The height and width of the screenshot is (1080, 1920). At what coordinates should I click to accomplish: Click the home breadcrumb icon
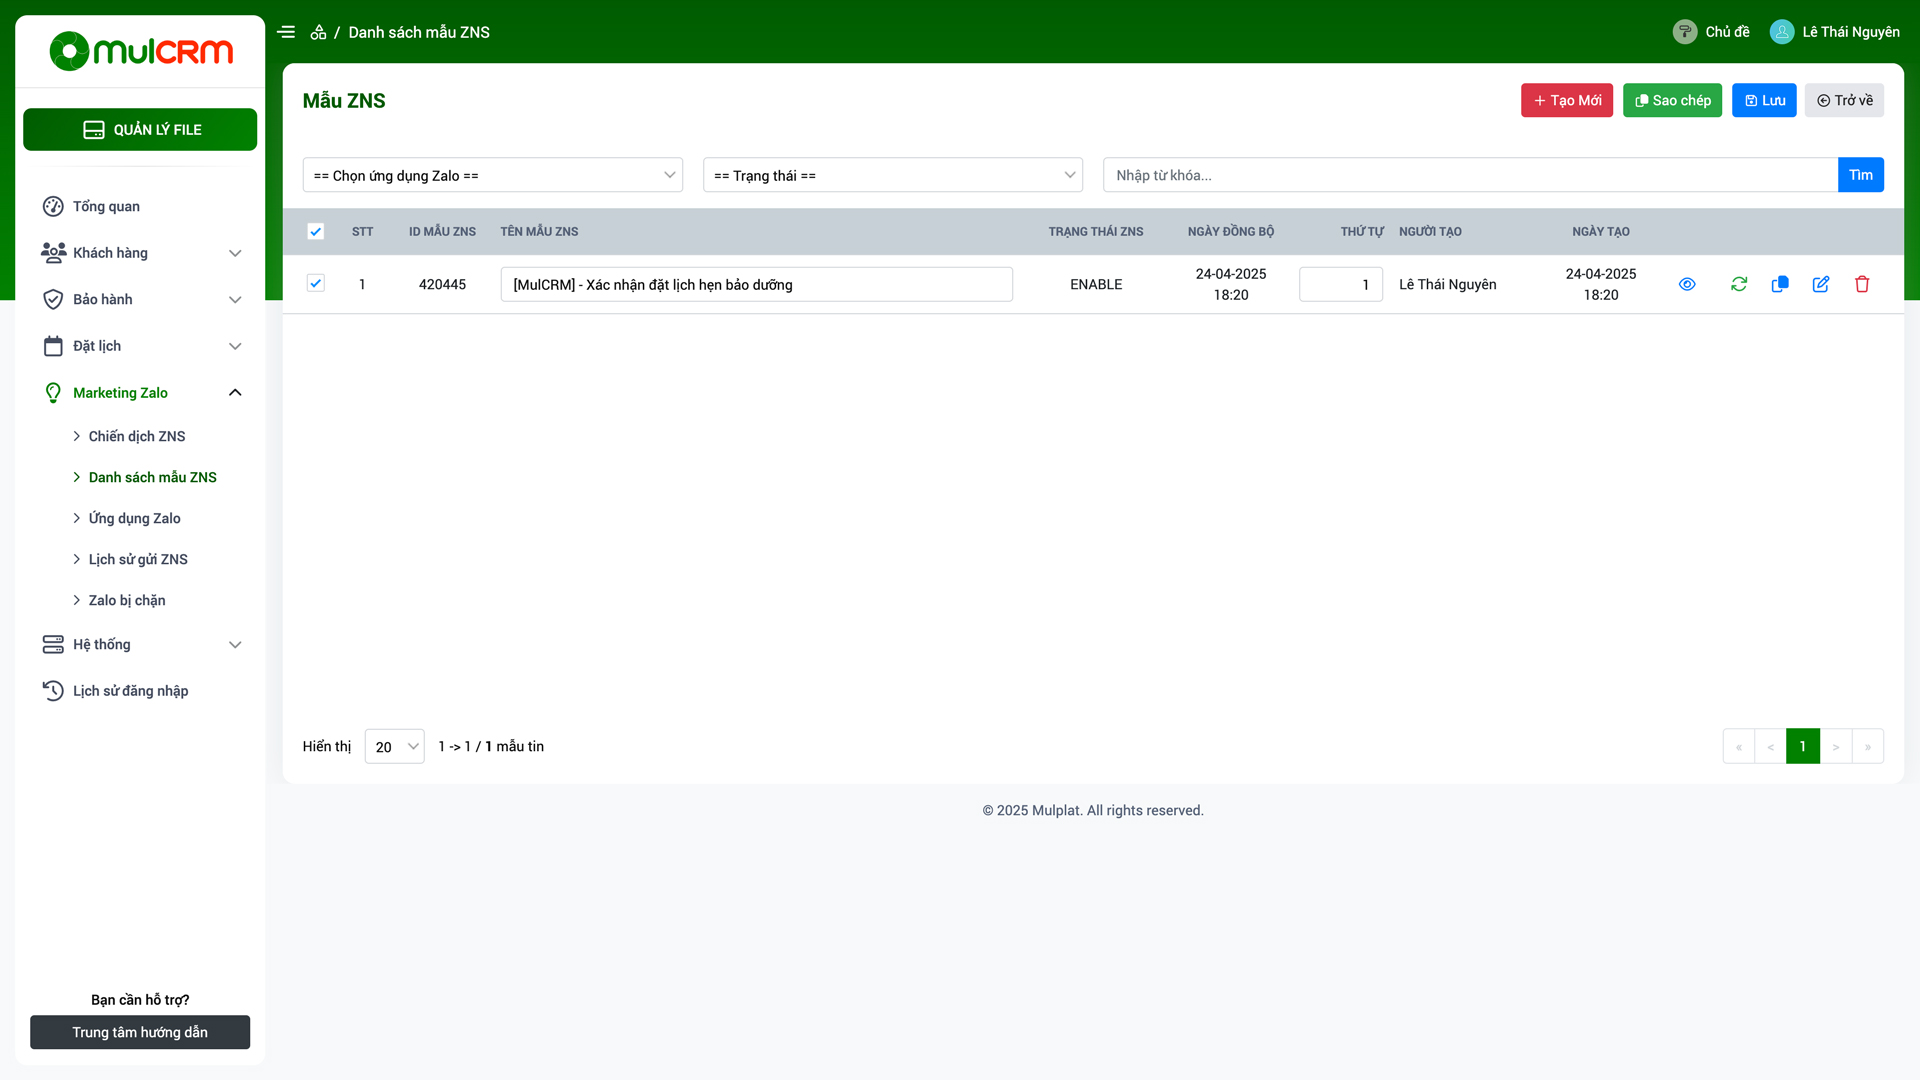(x=318, y=32)
